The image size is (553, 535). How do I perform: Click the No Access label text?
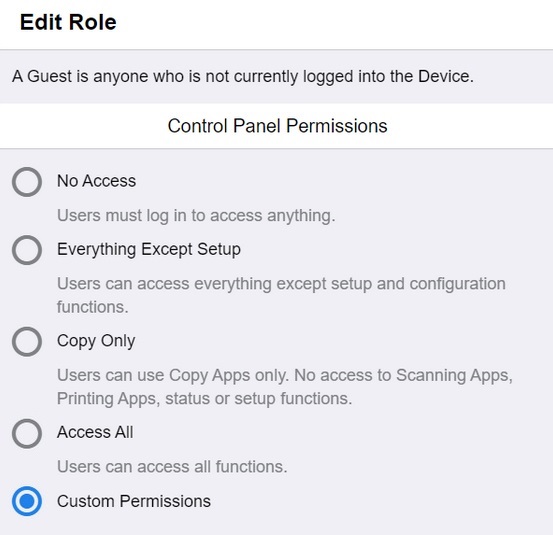pyautogui.click(x=96, y=181)
